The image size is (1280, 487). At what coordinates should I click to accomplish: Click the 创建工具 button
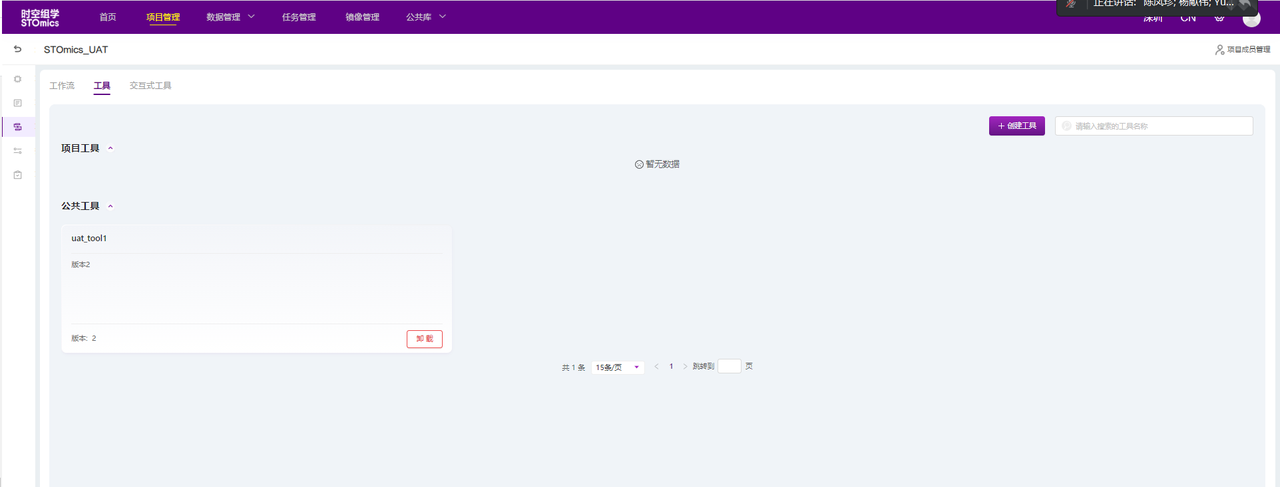click(x=1016, y=126)
